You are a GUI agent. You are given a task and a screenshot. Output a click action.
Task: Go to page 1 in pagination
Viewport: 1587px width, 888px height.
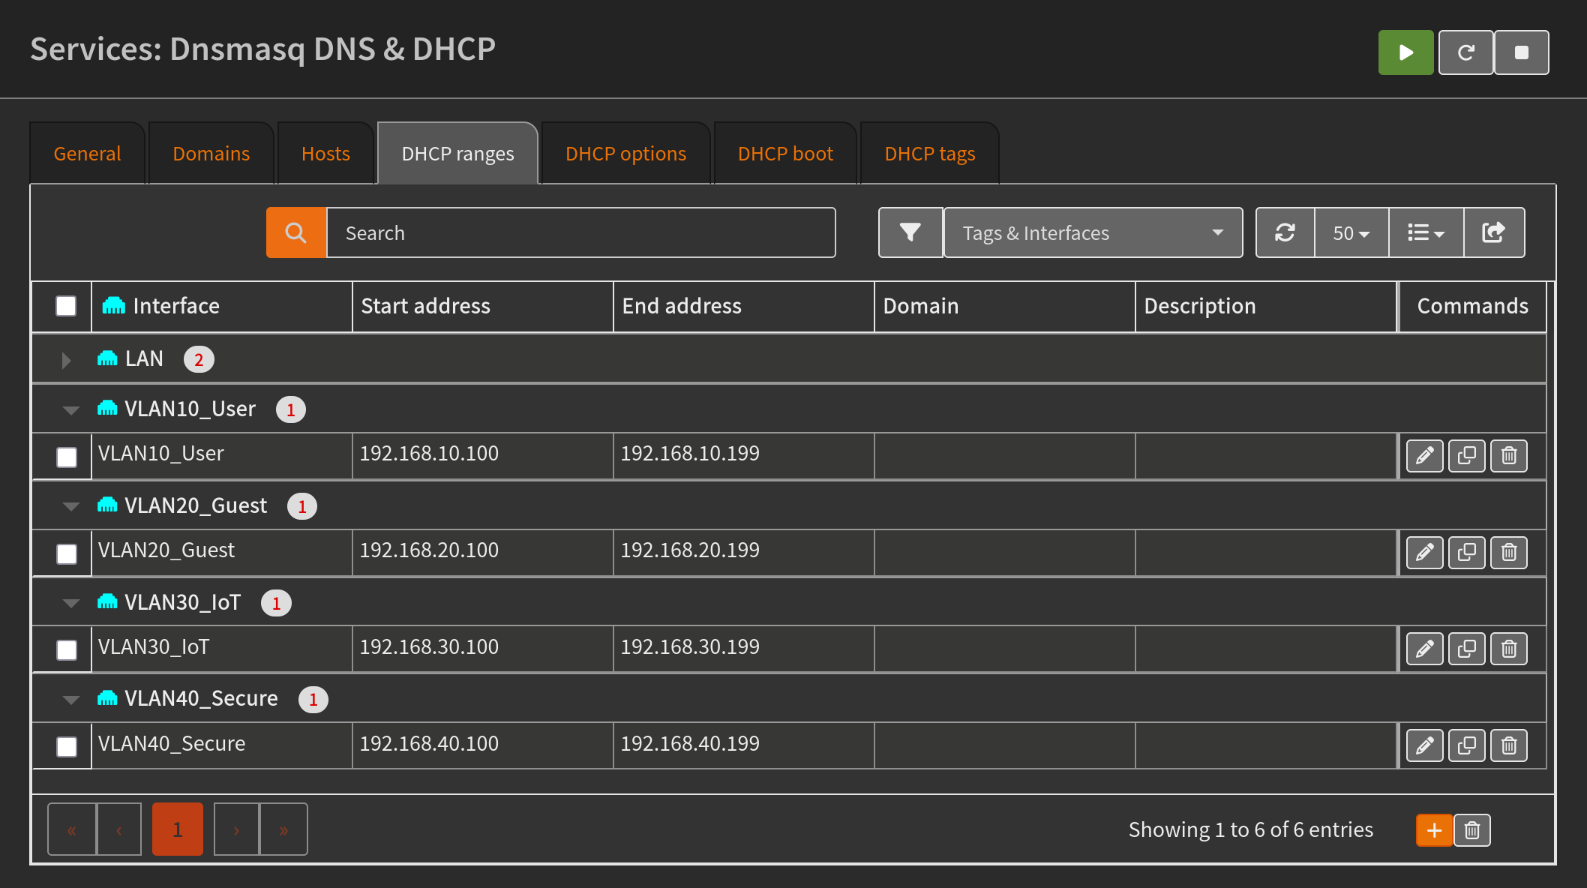tap(177, 830)
